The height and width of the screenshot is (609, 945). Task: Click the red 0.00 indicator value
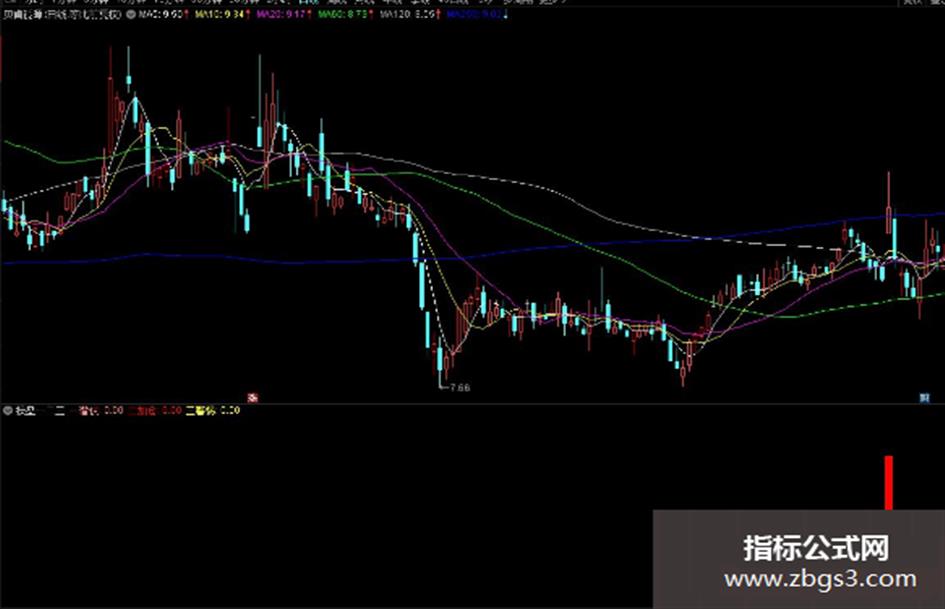(172, 411)
